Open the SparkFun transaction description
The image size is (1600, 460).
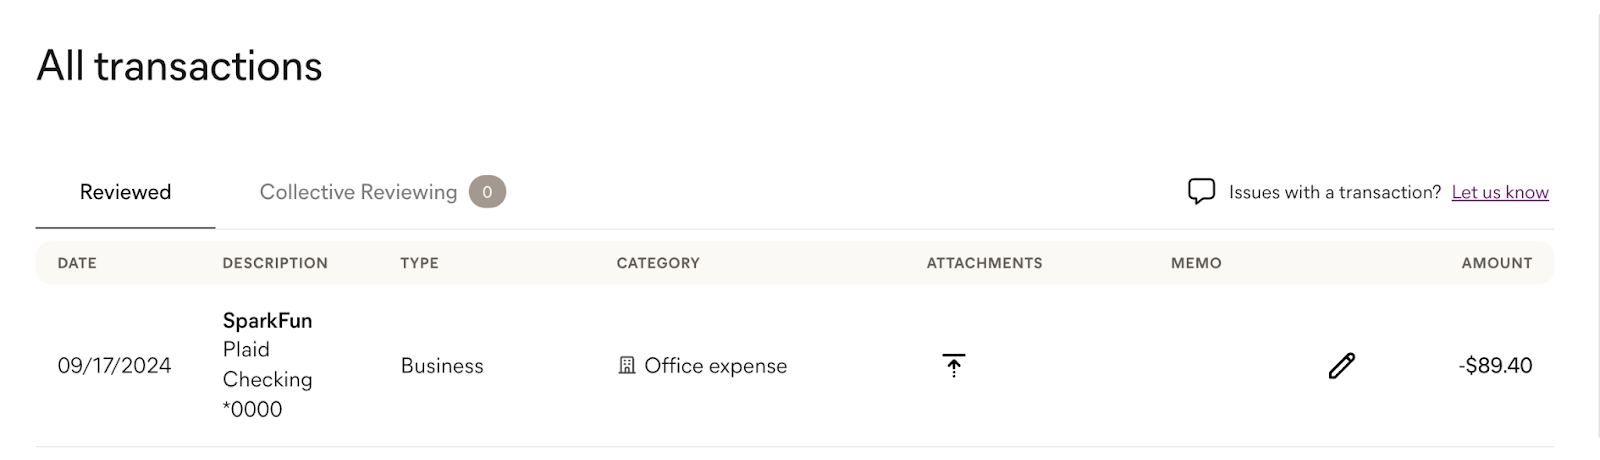(267, 321)
